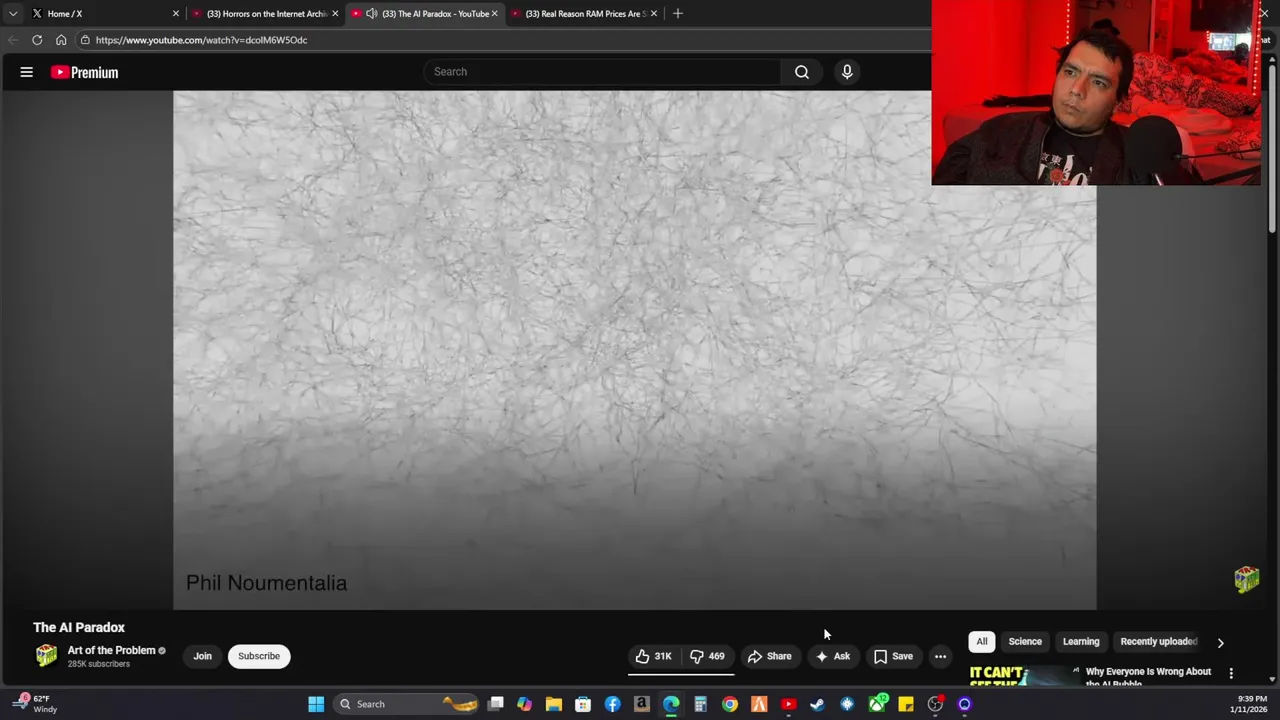Join the Art of the Problem channel
This screenshot has width=1280, height=720.
(x=203, y=656)
